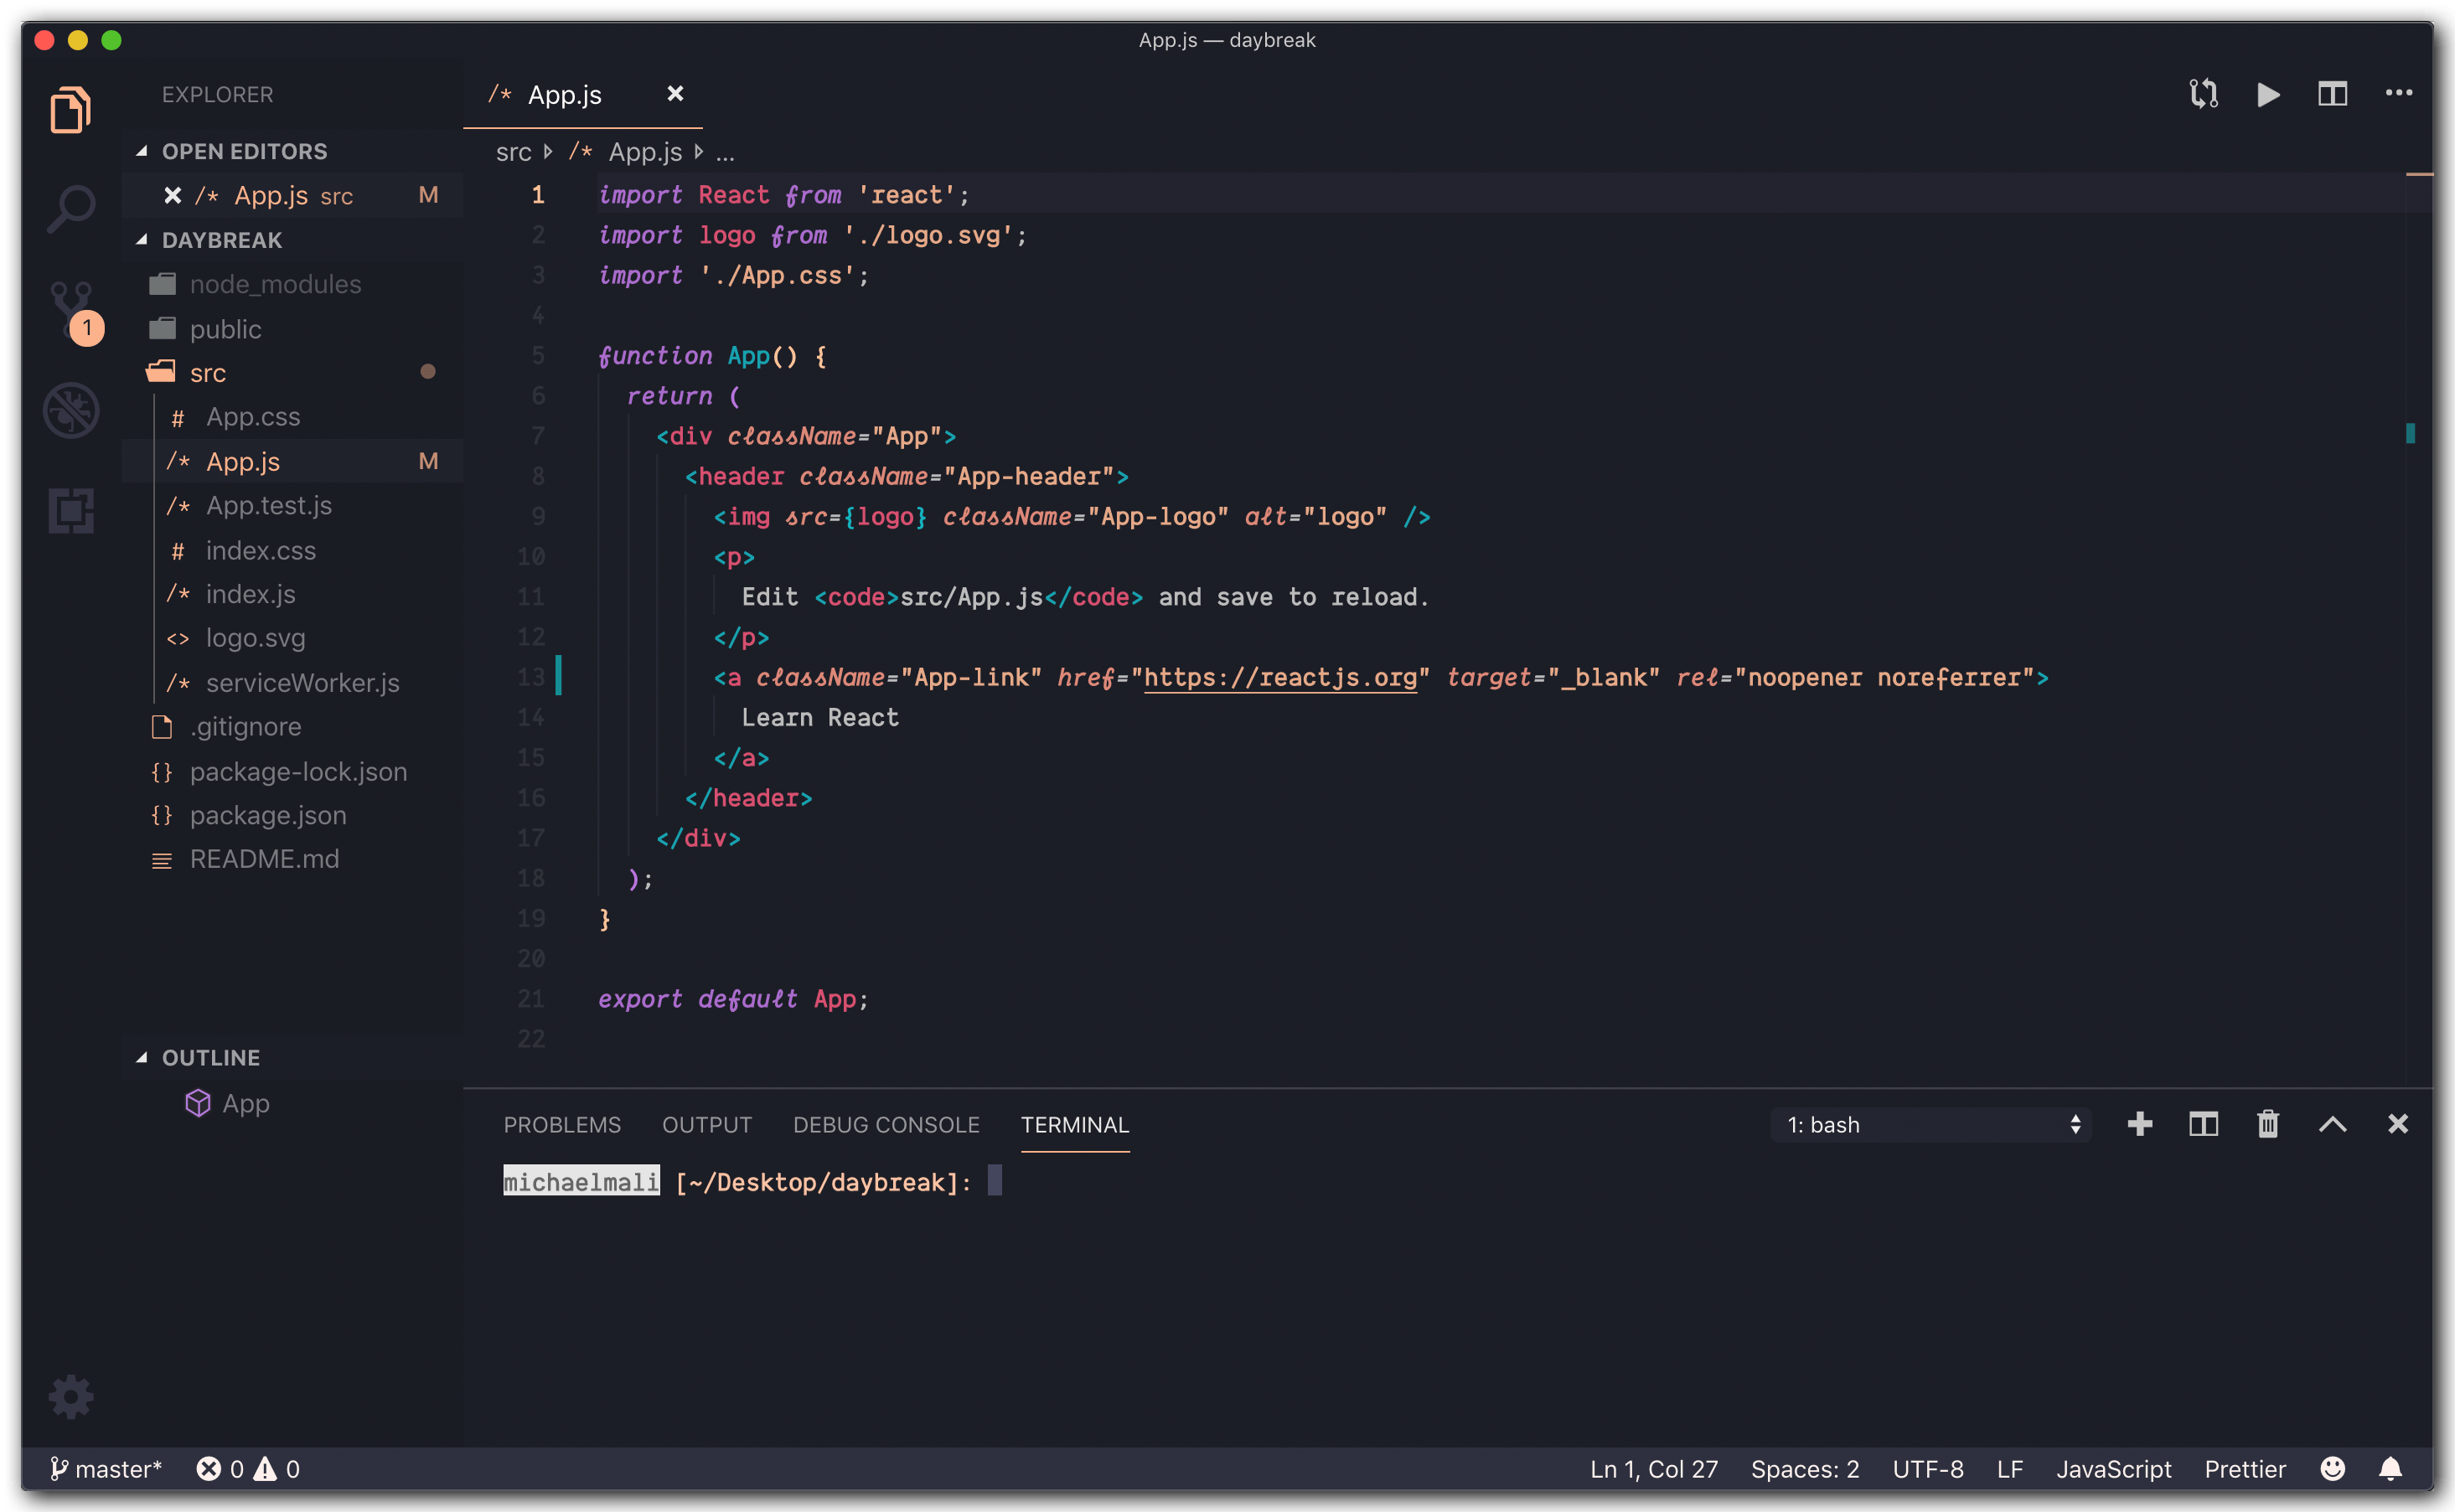Click the master* git branch indicator
The image size is (2455, 1512).
coord(105,1468)
